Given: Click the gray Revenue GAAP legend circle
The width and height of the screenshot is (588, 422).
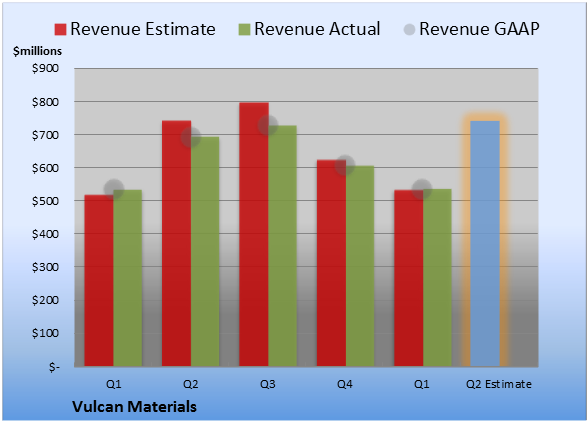Looking at the screenshot, I should click(409, 29).
